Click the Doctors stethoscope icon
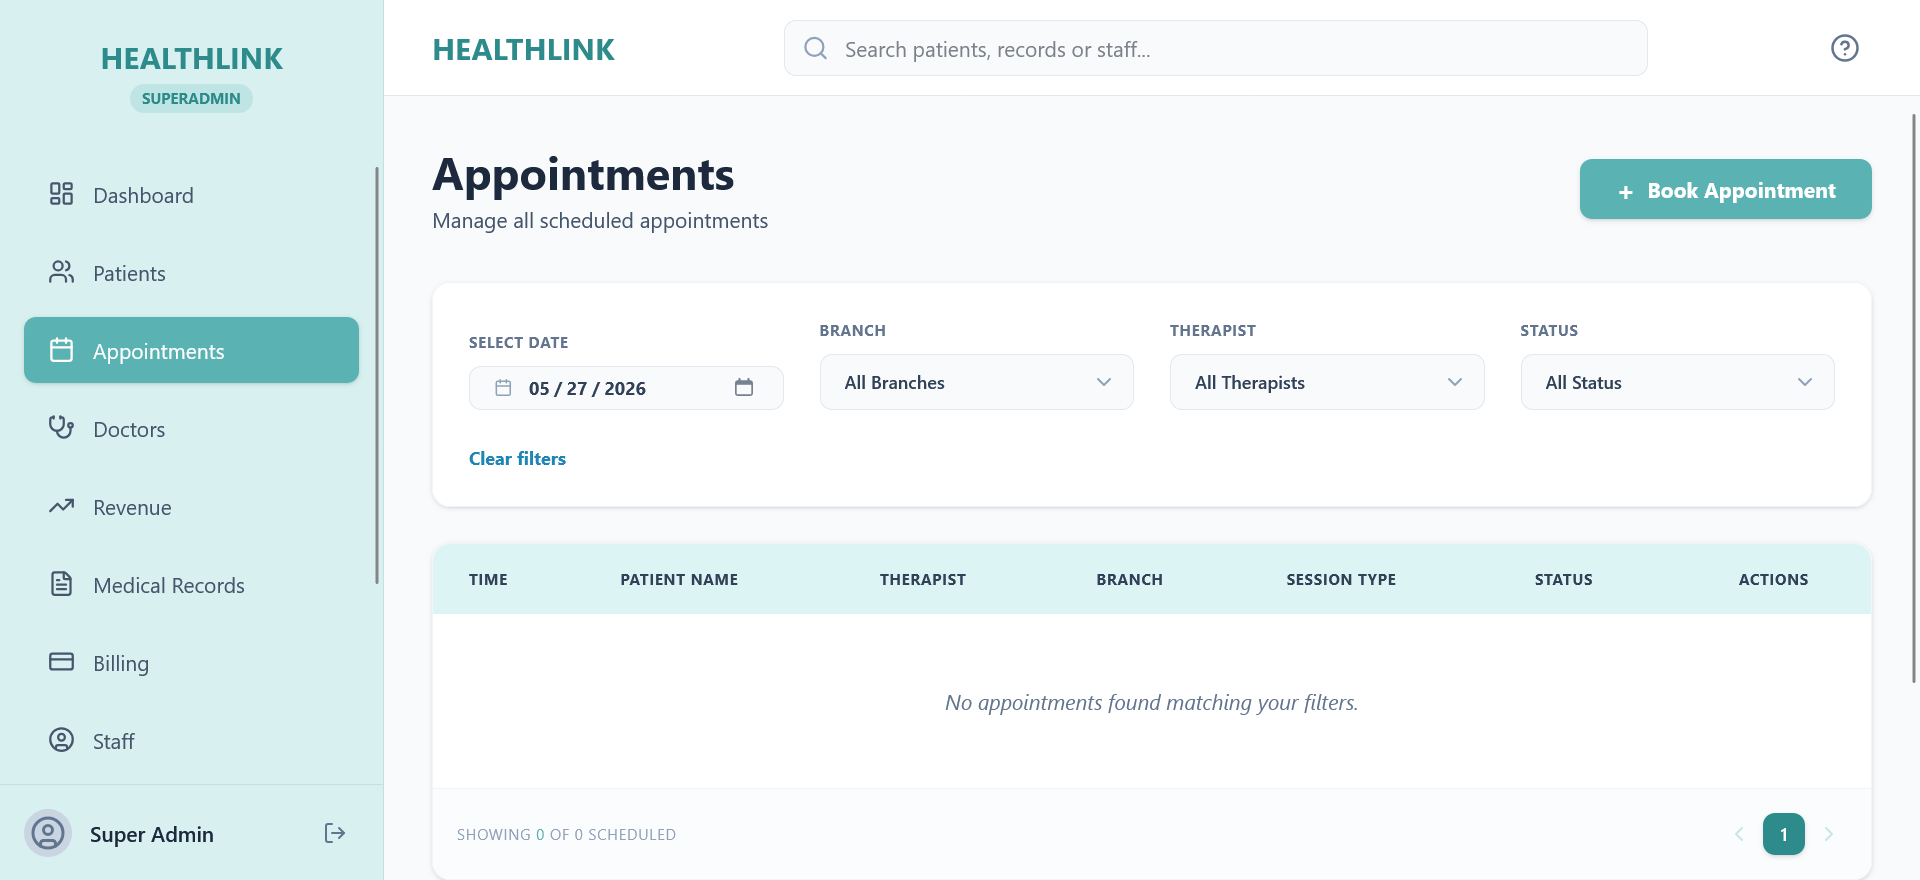This screenshot has width=1920, height=880. pyautogui.click(x=61, y=428)
